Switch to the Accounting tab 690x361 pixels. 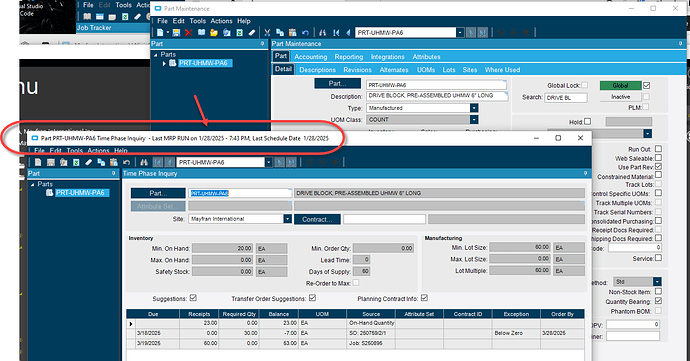[x=311, y=57]
